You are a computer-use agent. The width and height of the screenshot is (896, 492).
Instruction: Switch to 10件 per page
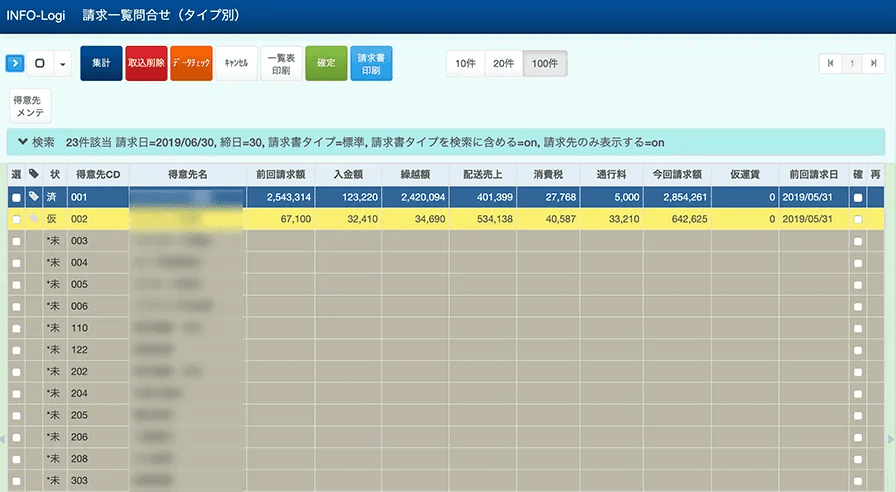[465, 63]
